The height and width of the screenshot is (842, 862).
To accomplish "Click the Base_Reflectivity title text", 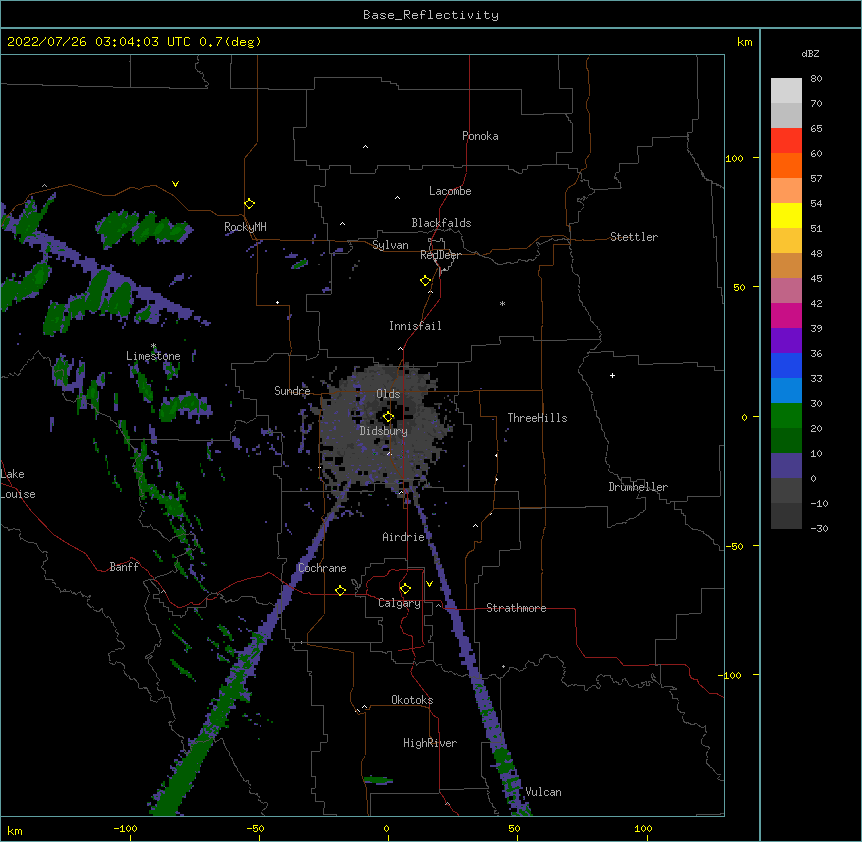I will (x=431, y=15).
